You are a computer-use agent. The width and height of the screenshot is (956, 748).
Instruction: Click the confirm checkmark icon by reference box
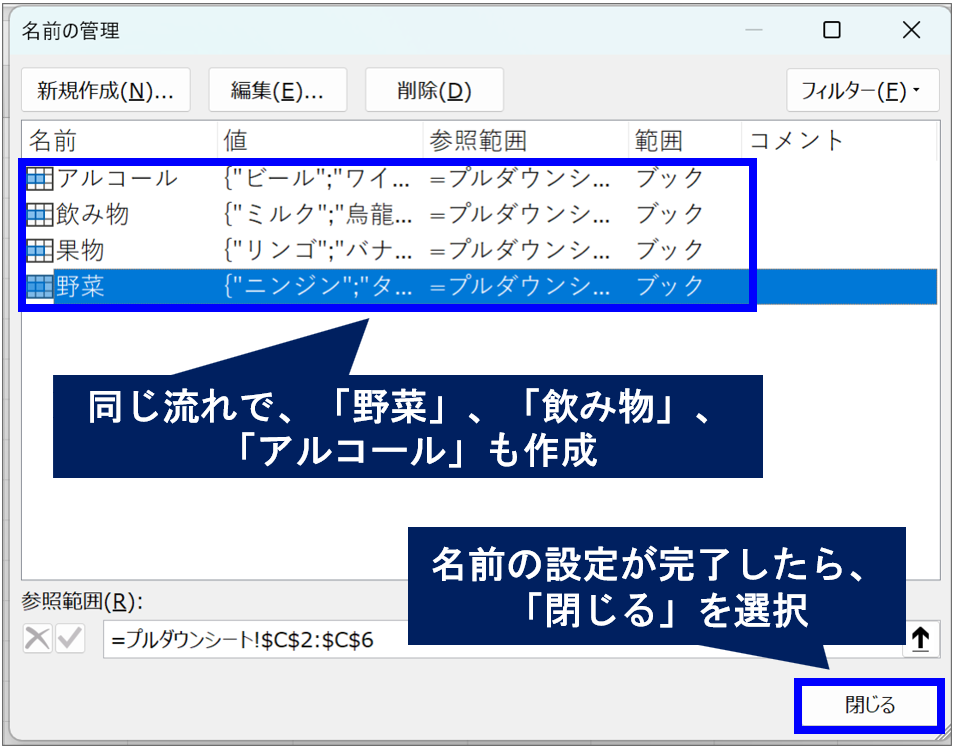click(70, 640)
